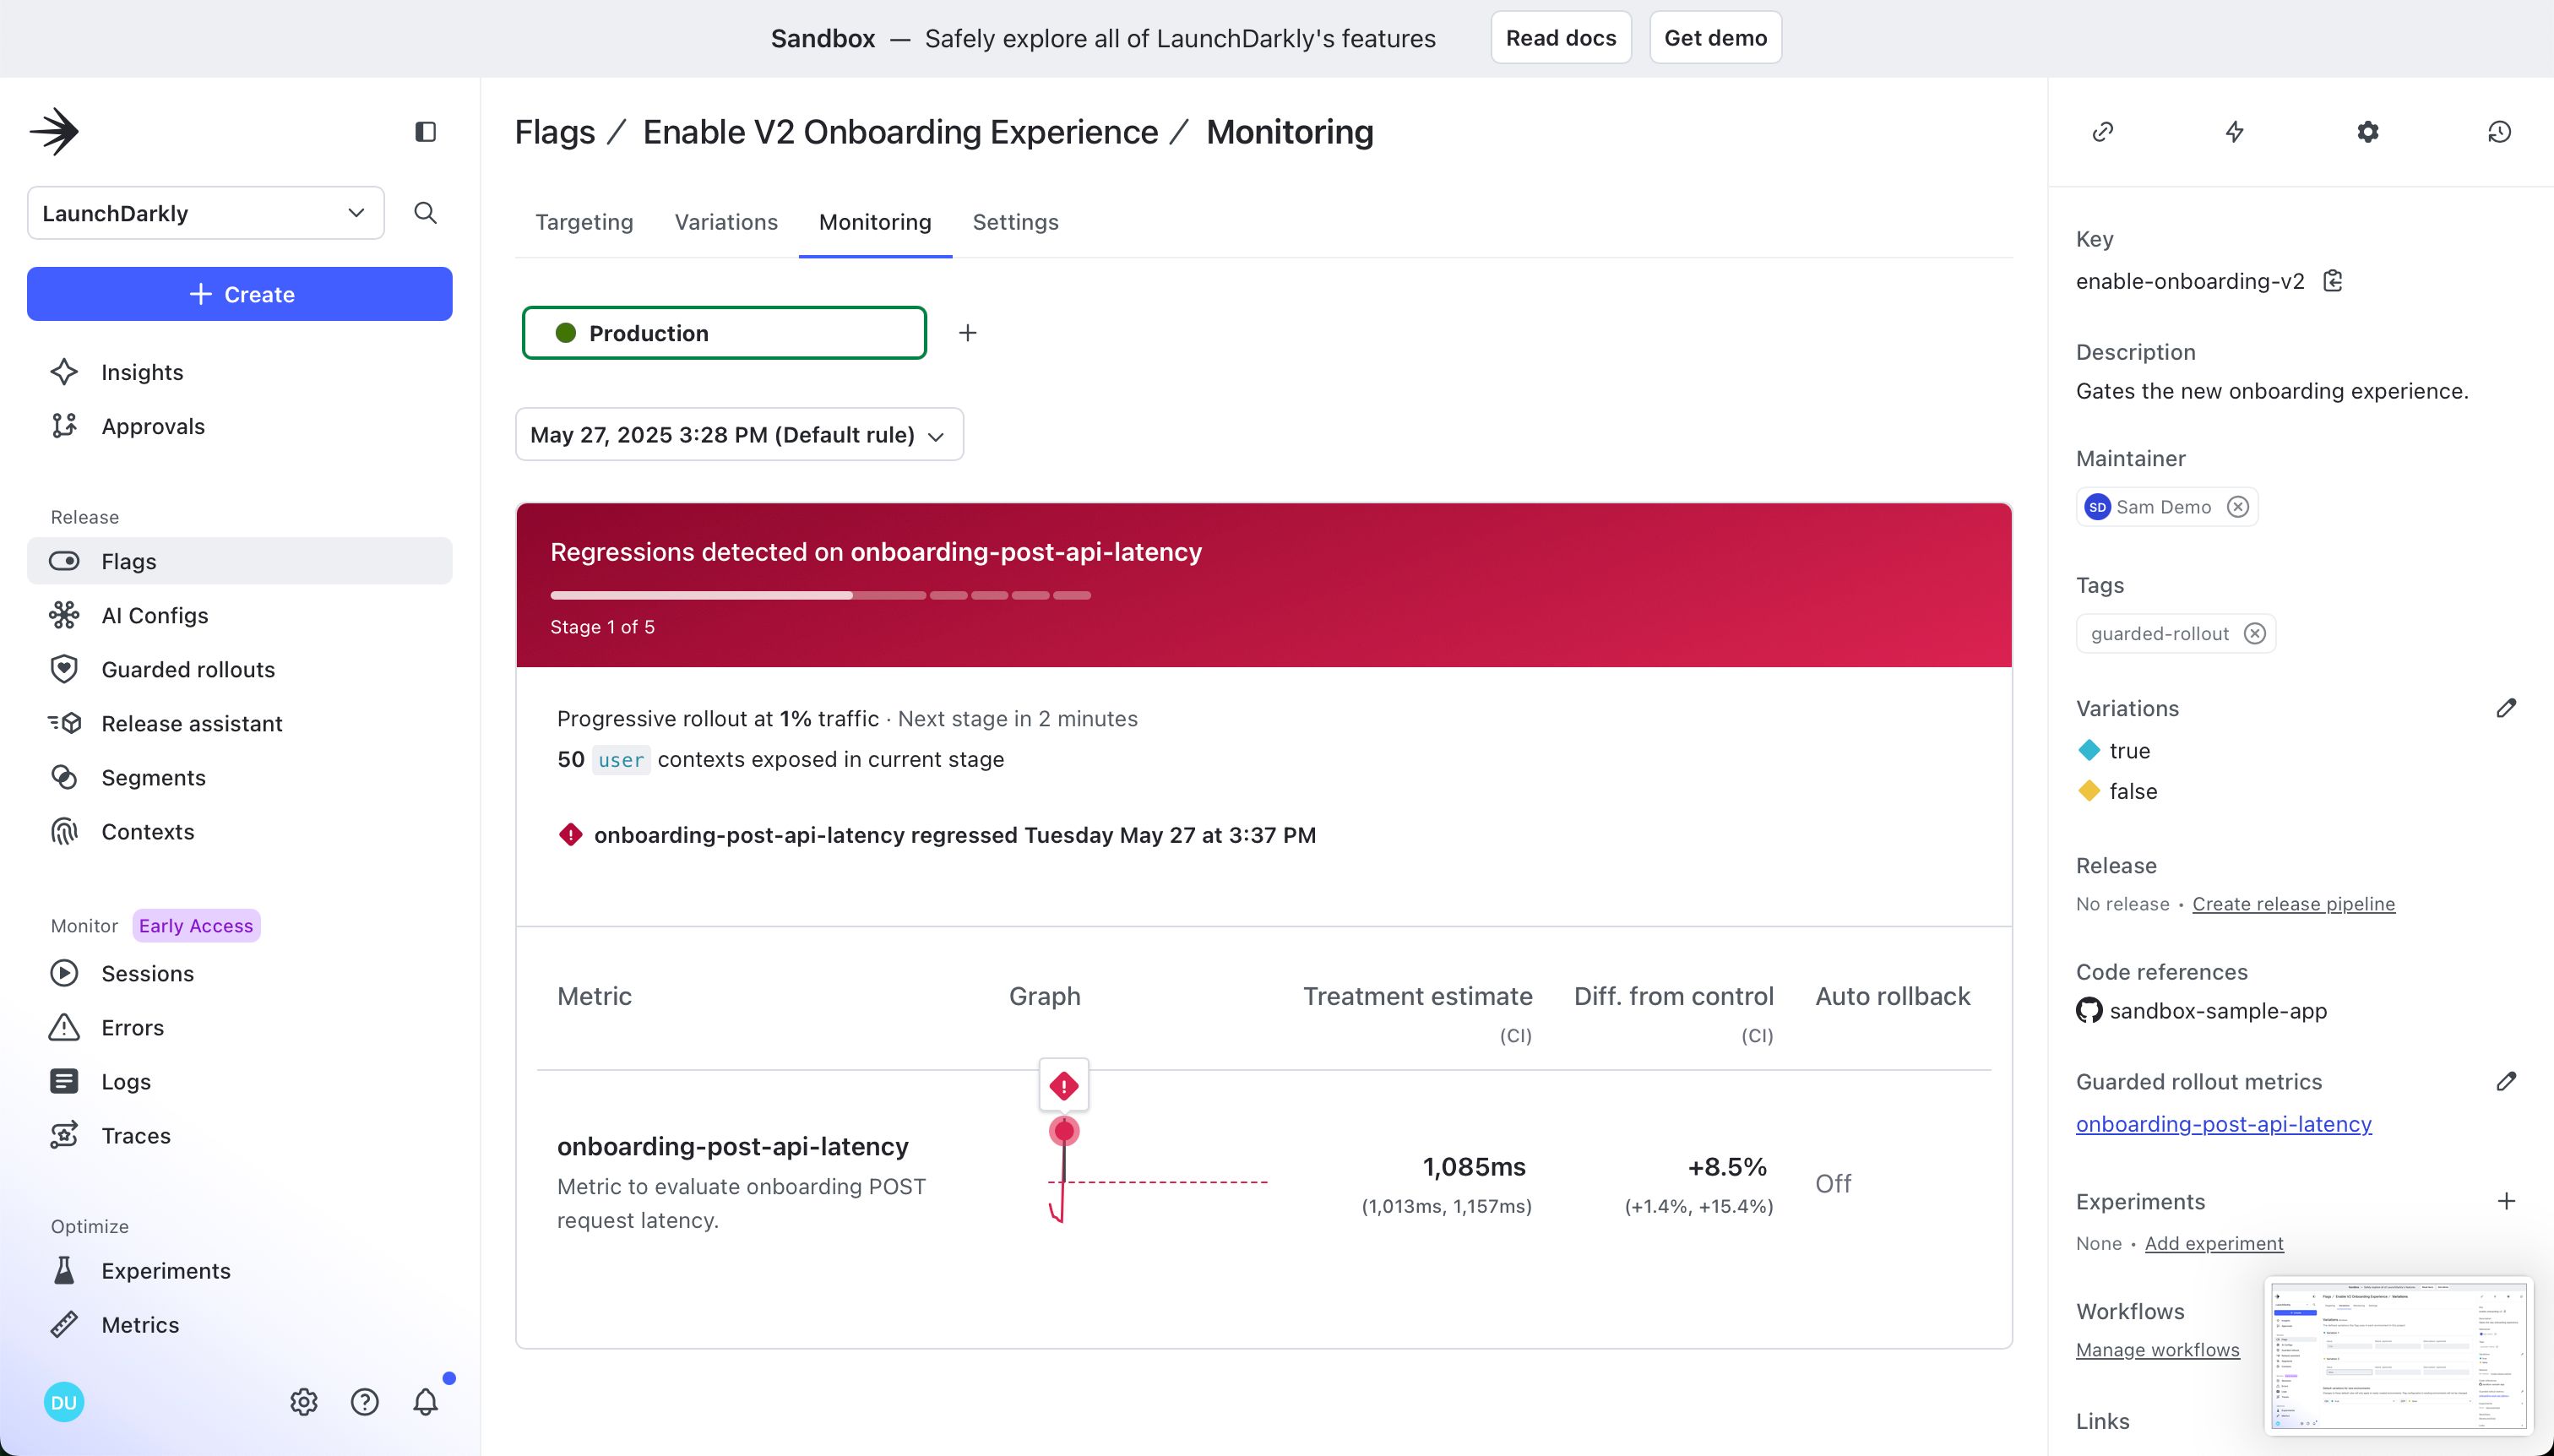Click the user context kind label

621,760
